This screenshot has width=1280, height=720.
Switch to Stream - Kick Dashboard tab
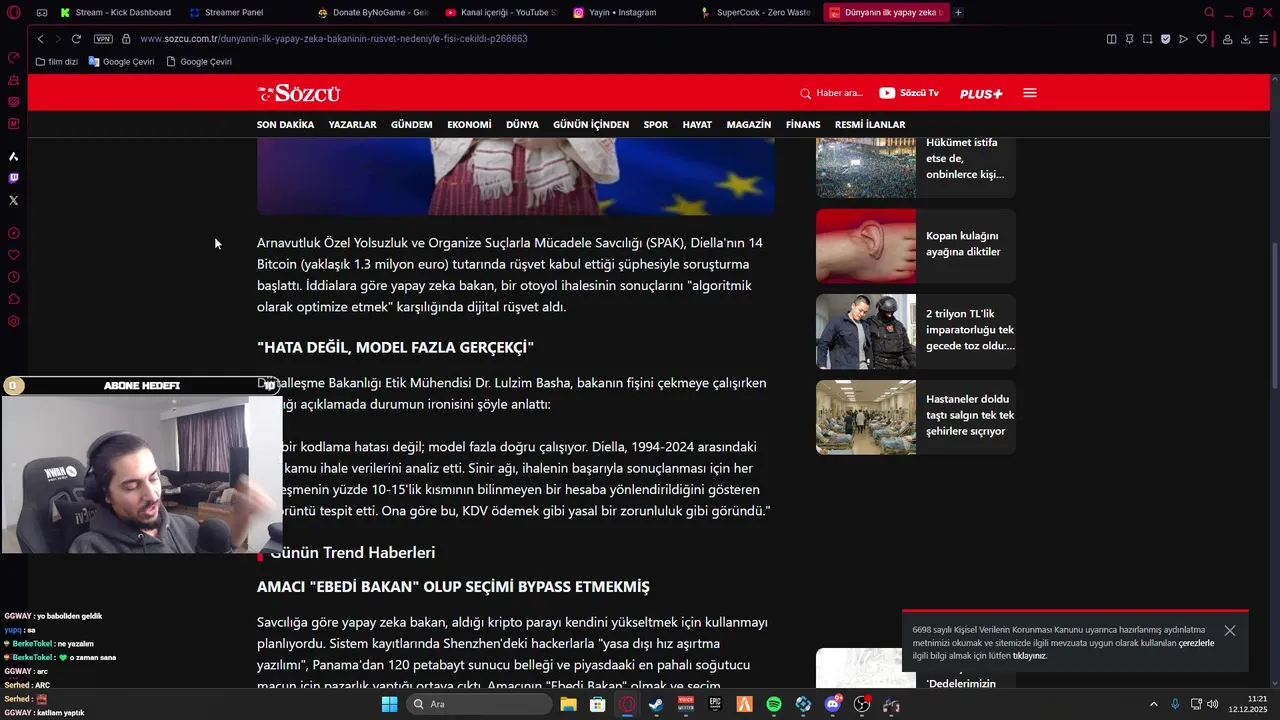116,13
